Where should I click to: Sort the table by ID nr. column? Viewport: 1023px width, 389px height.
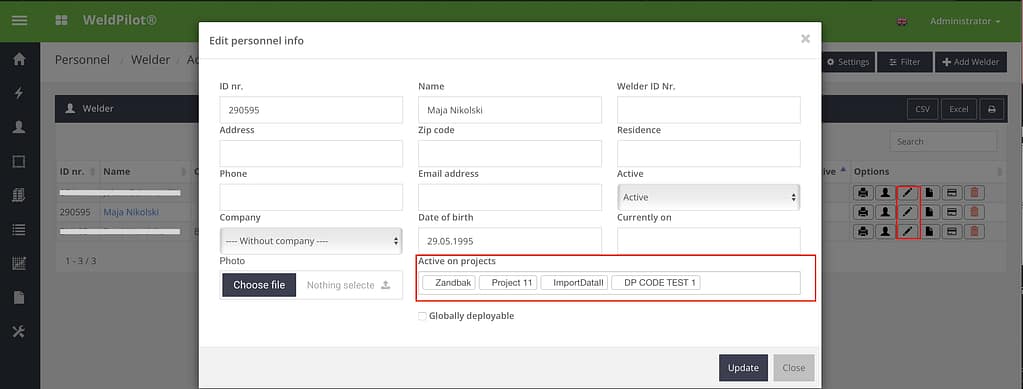pyautogui.click(x=78, y=172)
